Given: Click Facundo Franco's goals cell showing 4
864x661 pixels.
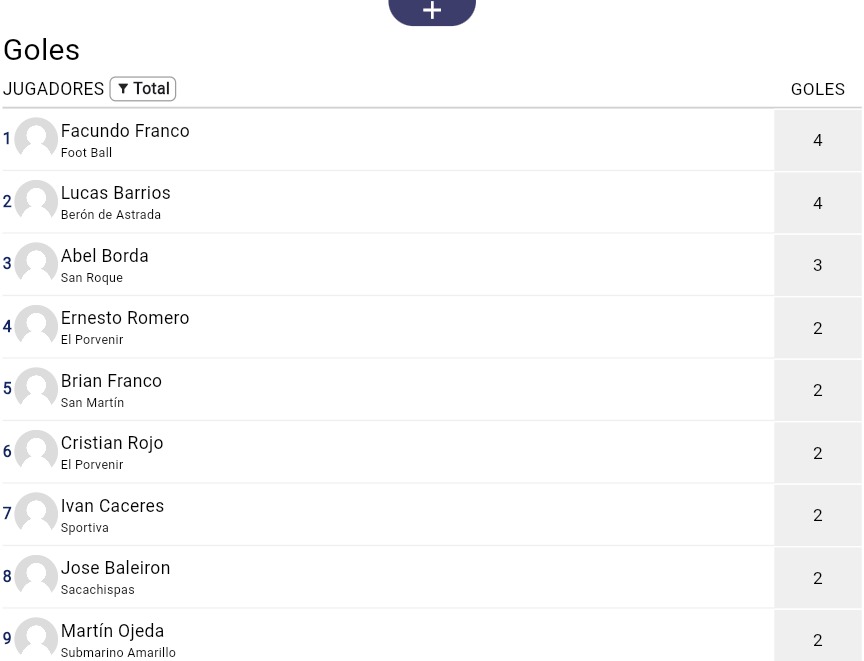Looking at the screenshot, I should tap(818, 140).
